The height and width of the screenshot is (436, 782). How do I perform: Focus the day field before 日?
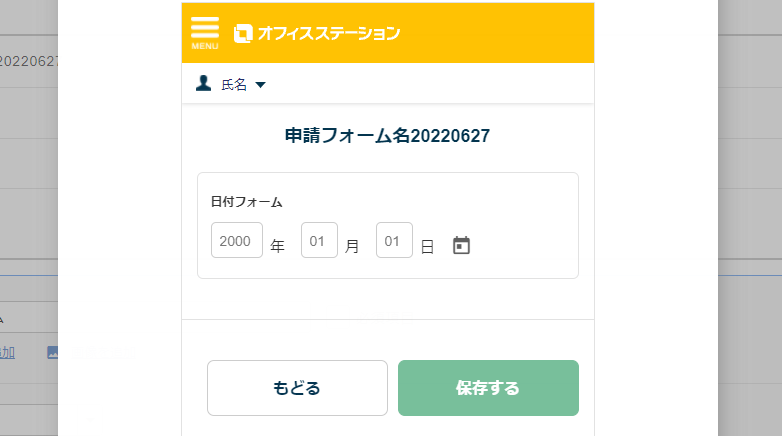[x=394, y=240]
